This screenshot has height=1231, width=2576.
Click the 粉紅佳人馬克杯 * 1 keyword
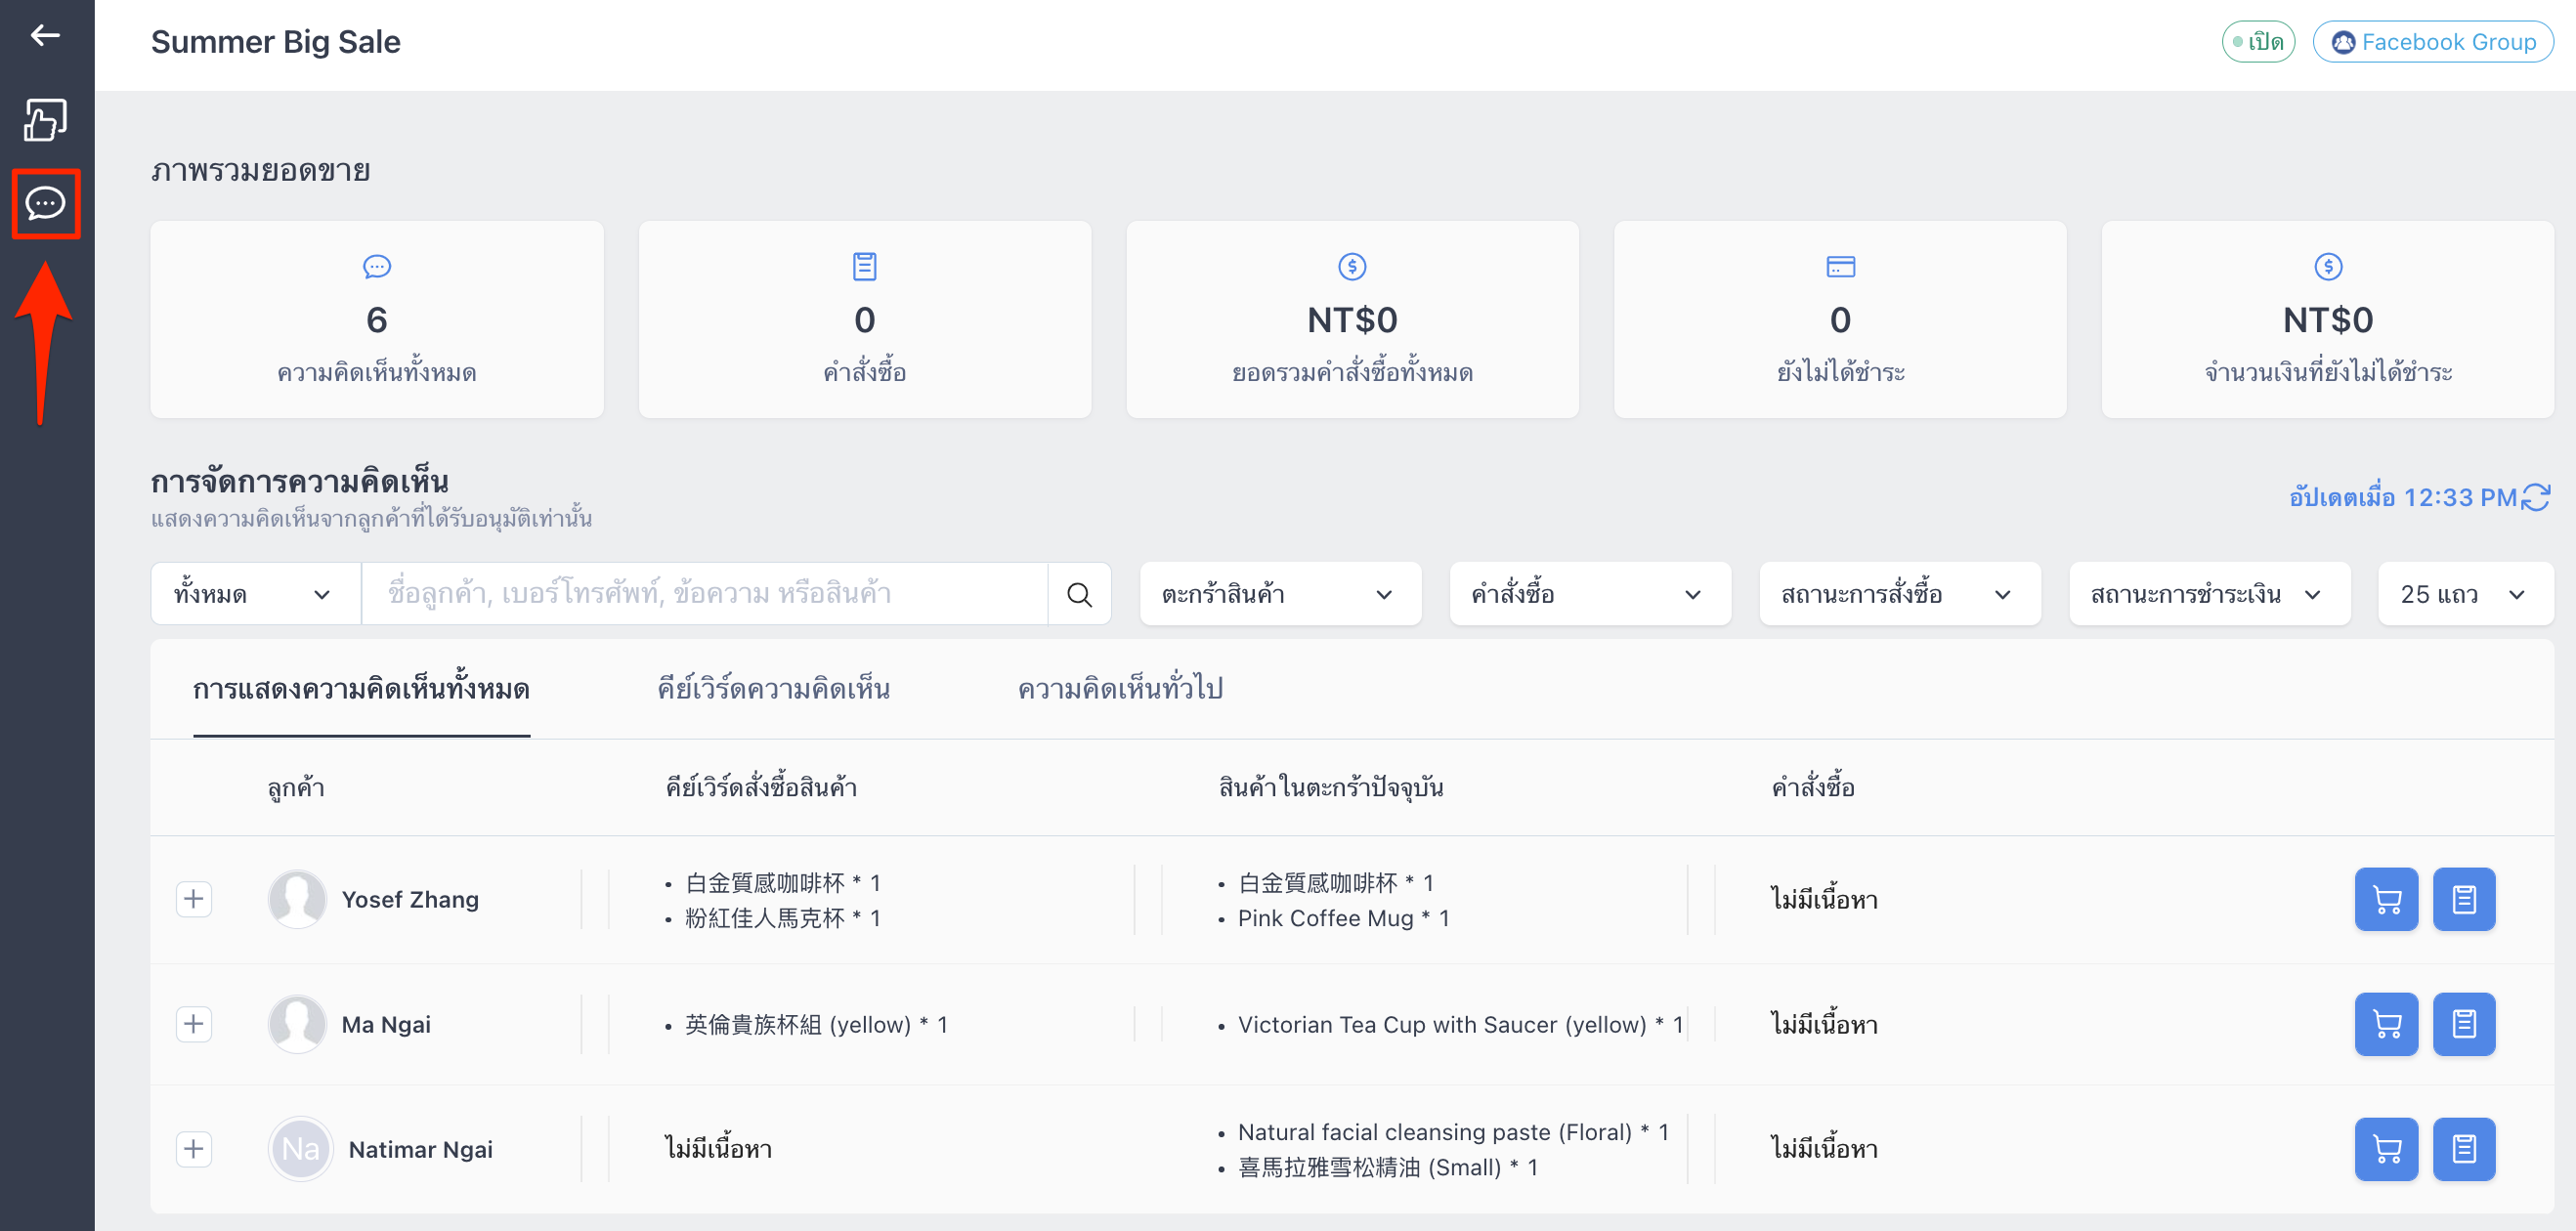(x=782, y=918)
